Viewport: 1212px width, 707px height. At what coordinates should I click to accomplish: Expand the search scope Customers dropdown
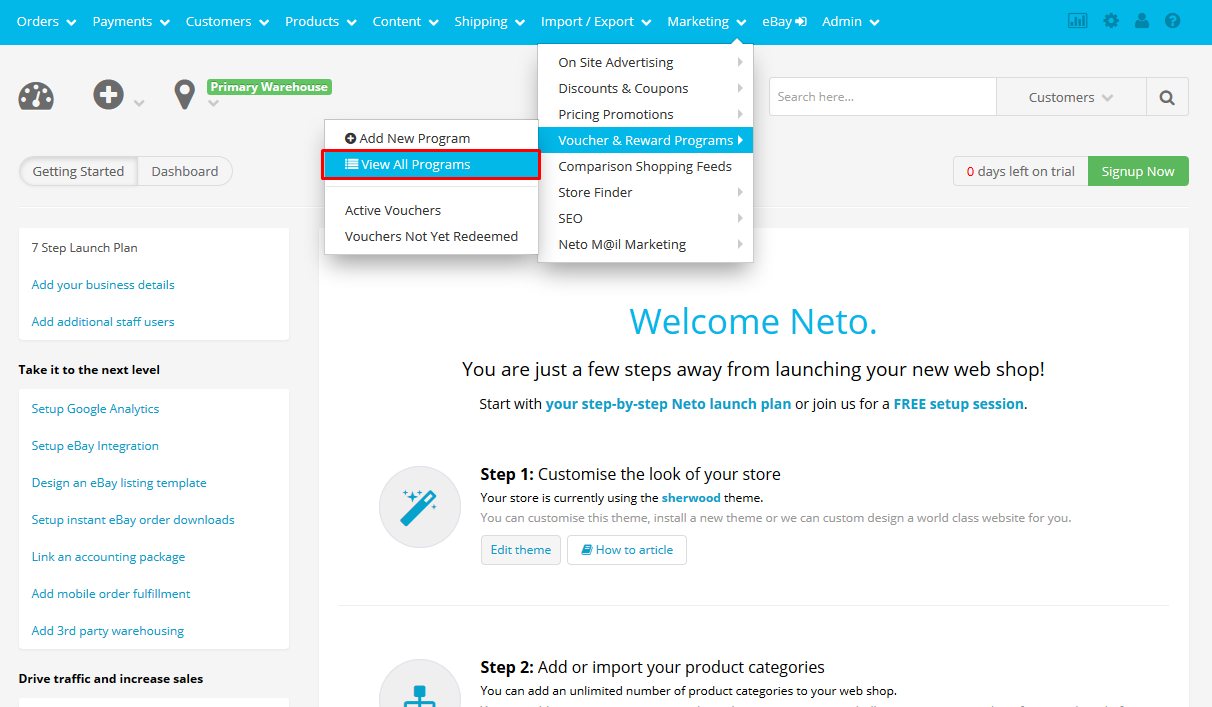point(1071,97)
